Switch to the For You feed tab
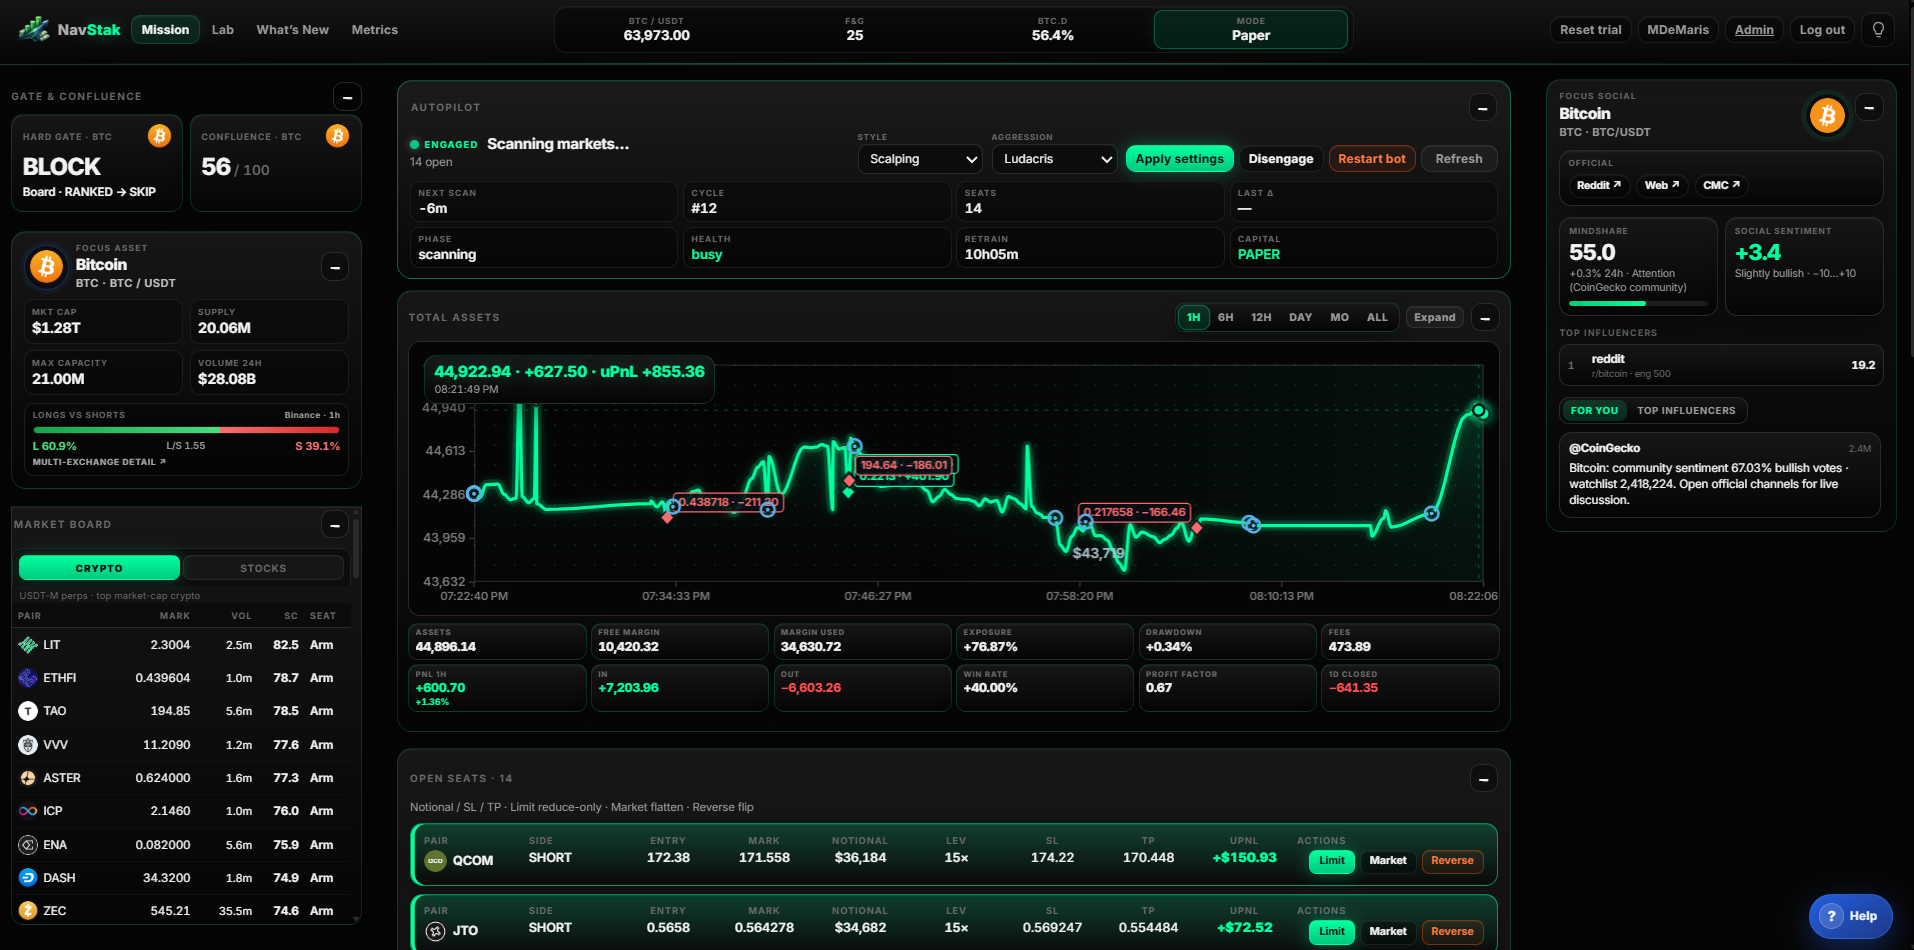 1594,411
